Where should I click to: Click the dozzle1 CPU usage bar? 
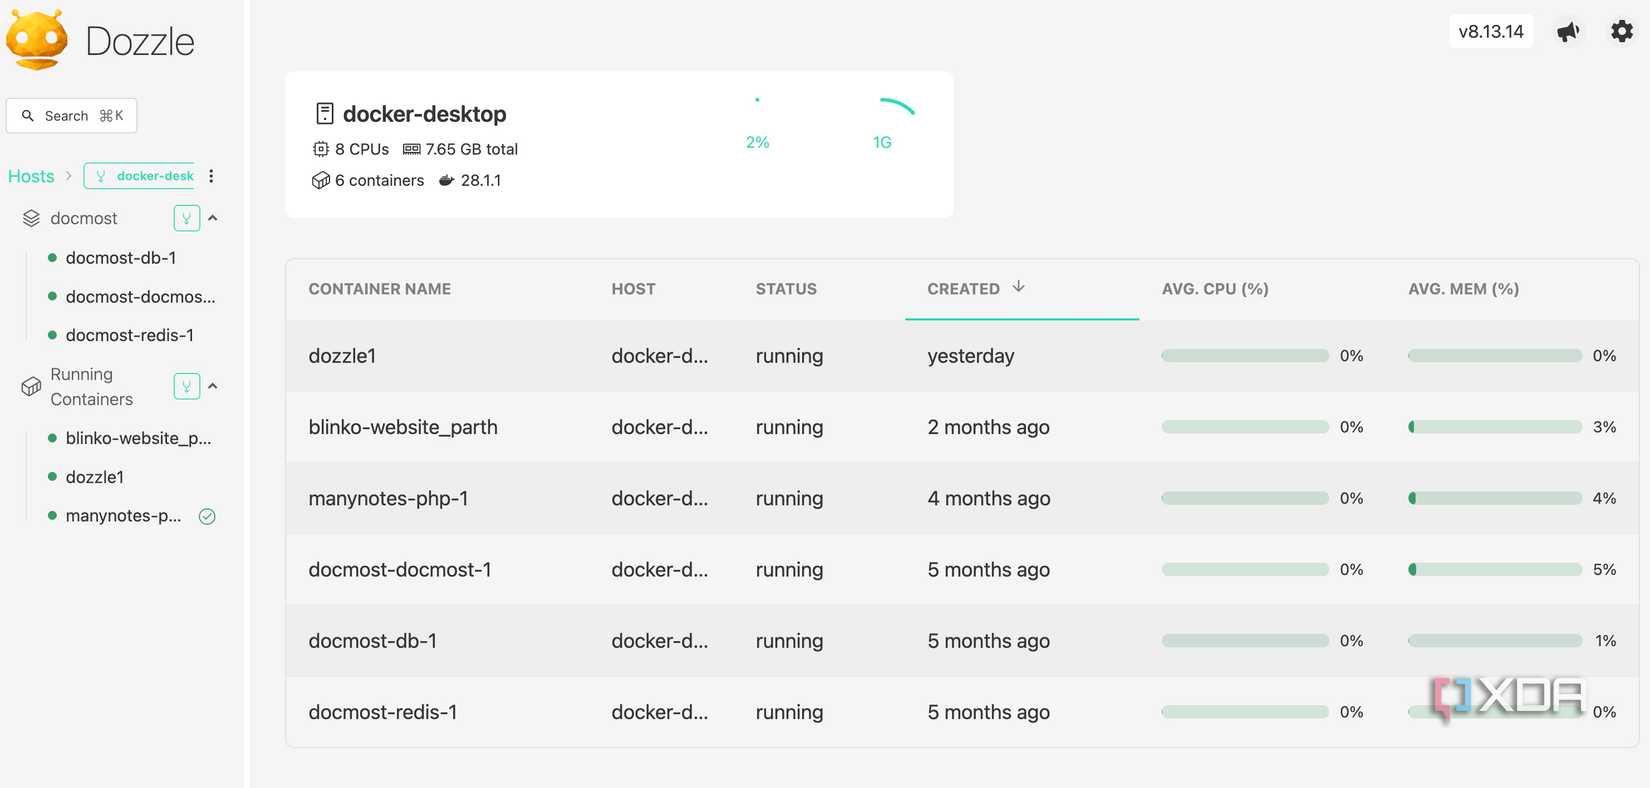point(1245,356)
